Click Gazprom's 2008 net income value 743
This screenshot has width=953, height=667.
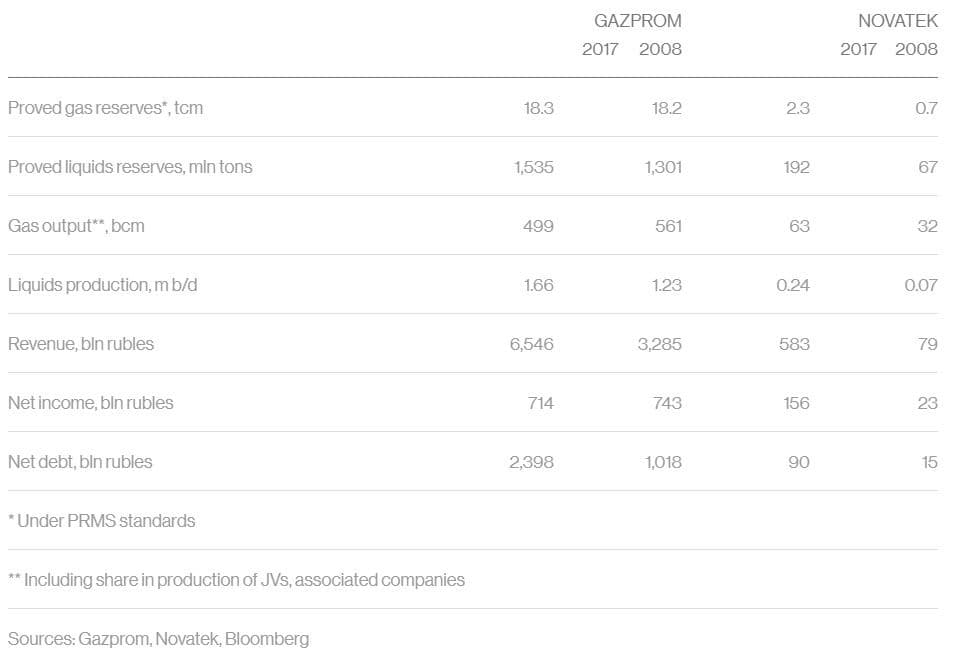click(666, 403)
